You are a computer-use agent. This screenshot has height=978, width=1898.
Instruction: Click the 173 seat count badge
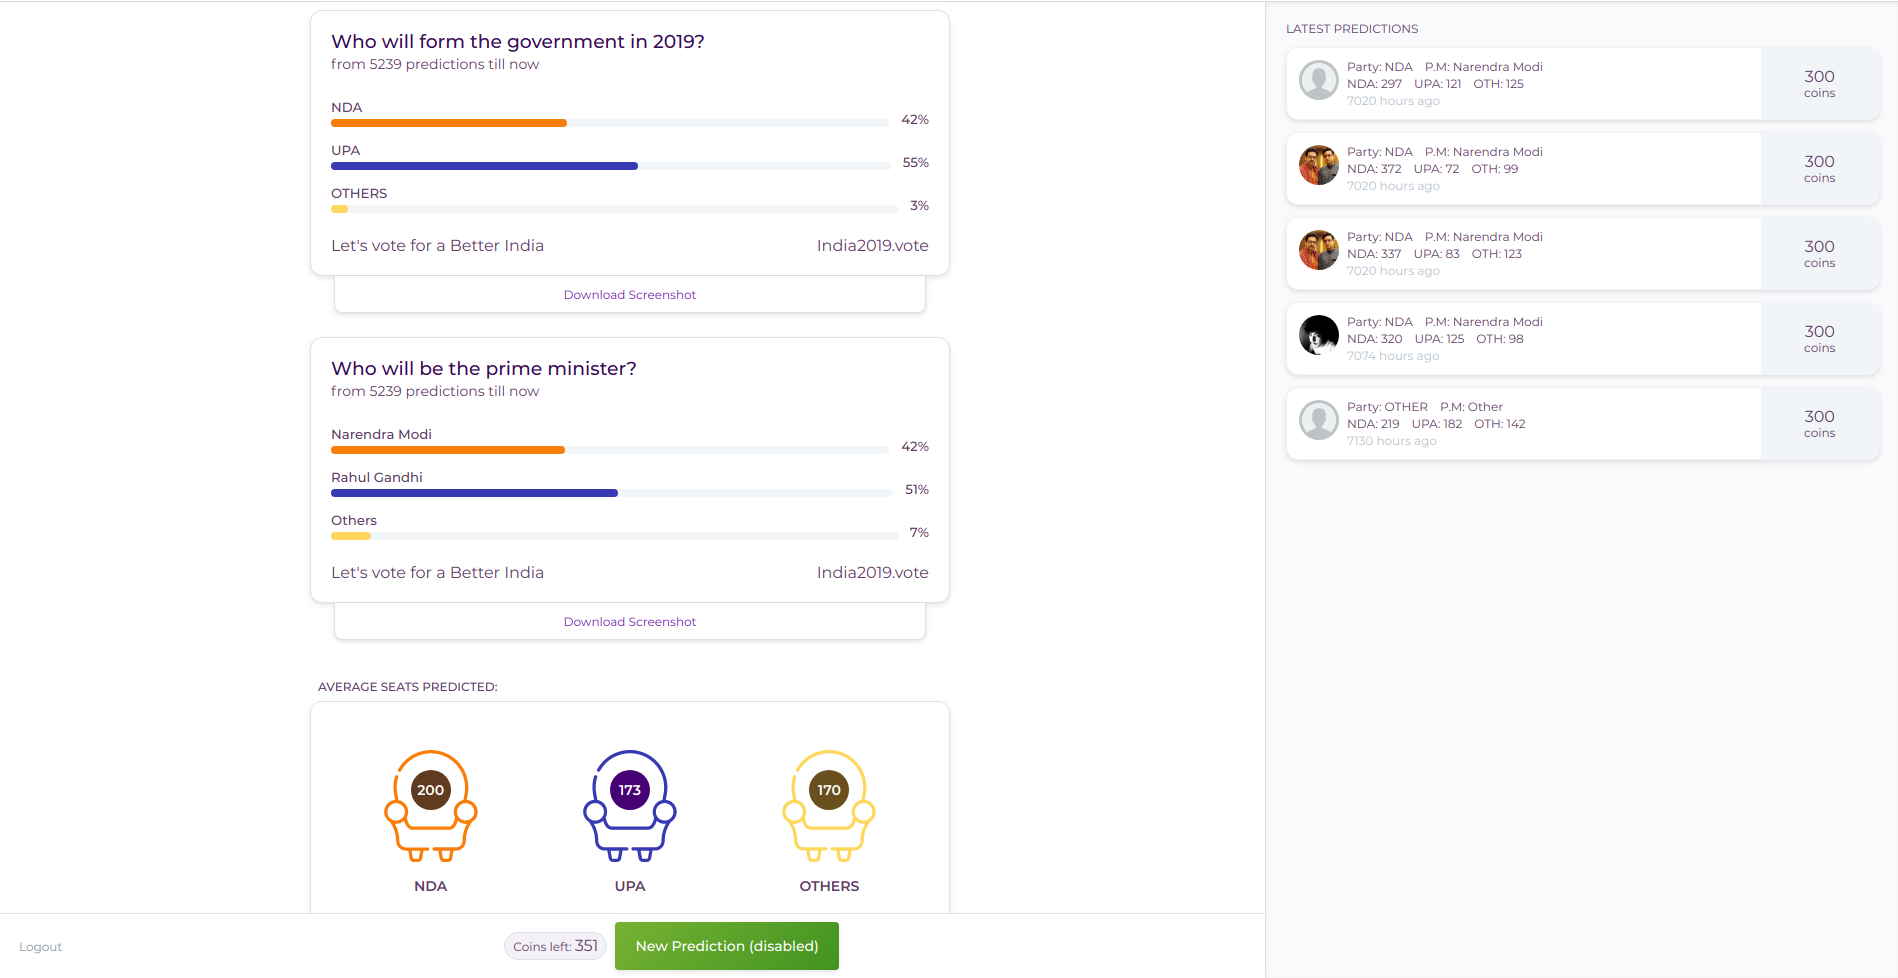[x=630, y=790]
